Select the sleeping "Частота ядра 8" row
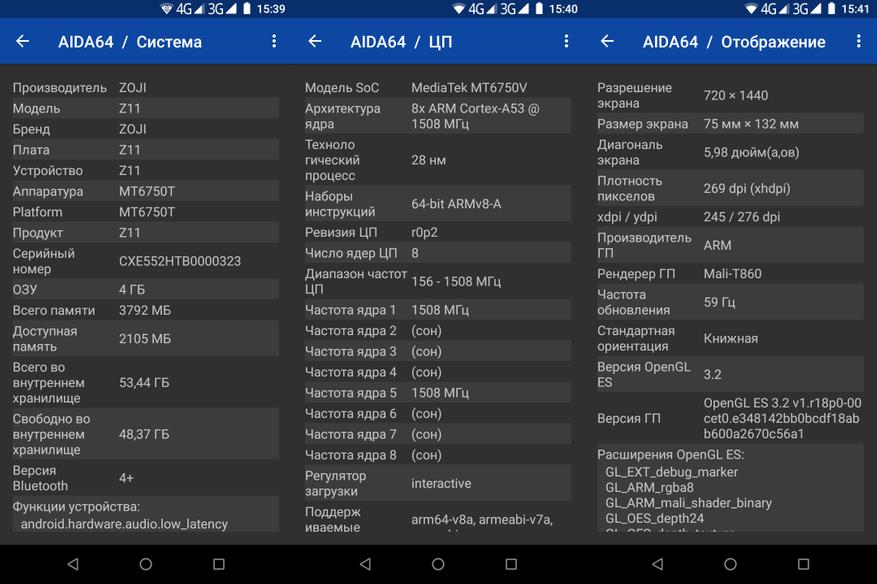877x584 pixels. (437, 455)
